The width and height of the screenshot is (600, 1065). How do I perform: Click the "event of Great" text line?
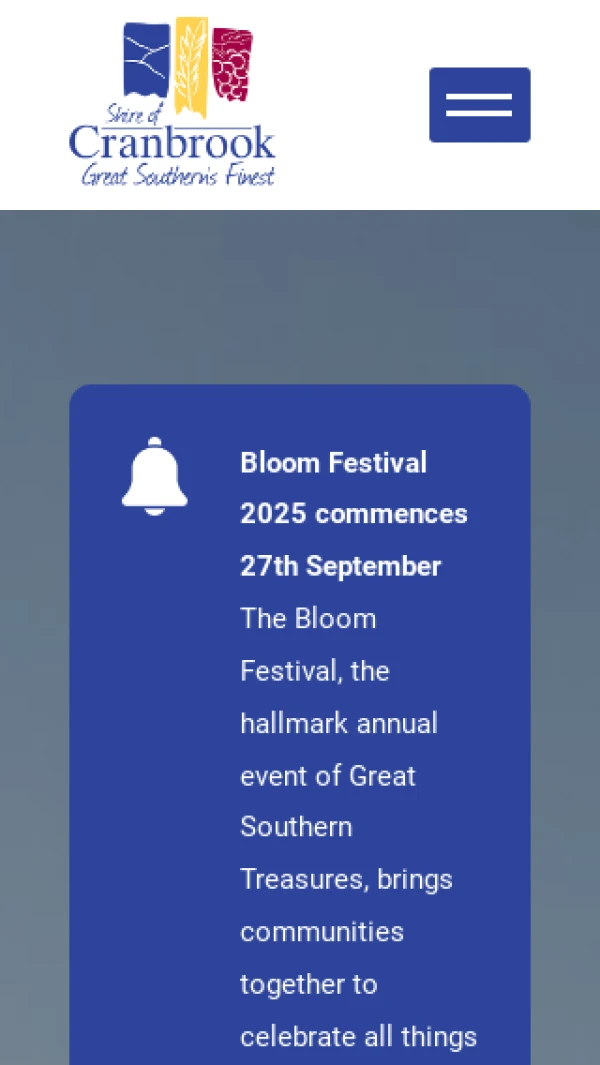tap(327, 775)
